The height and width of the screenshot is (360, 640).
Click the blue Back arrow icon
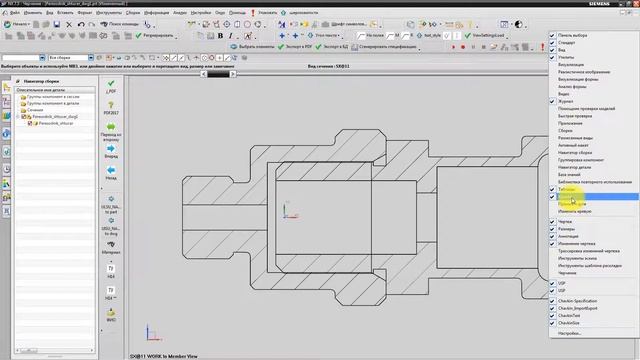point(111,170)
